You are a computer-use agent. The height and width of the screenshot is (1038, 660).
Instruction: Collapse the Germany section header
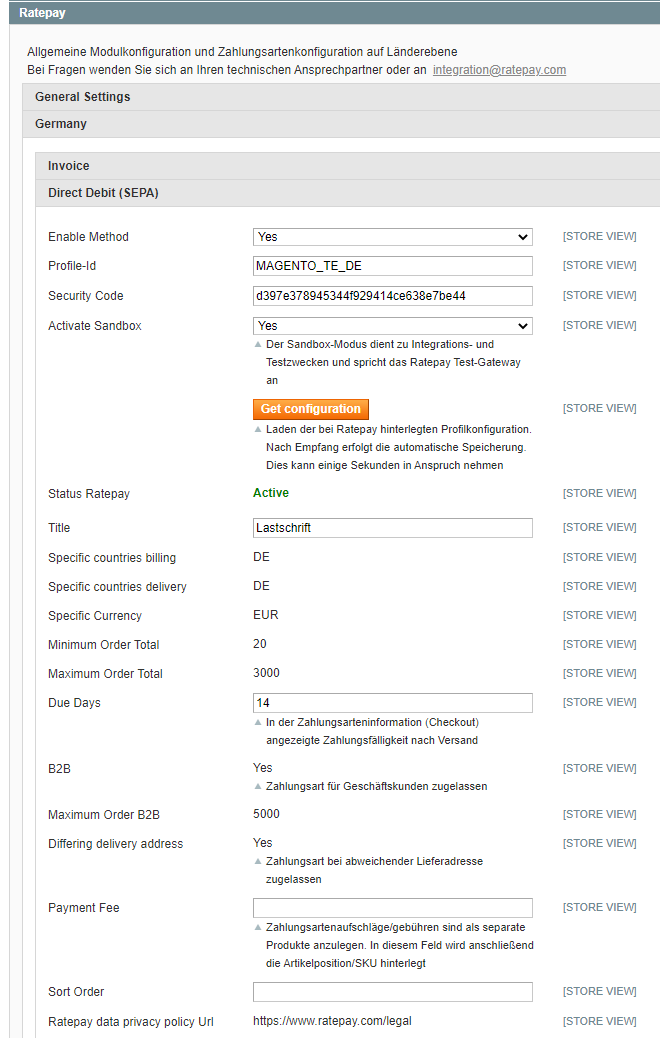pos(61,124)
